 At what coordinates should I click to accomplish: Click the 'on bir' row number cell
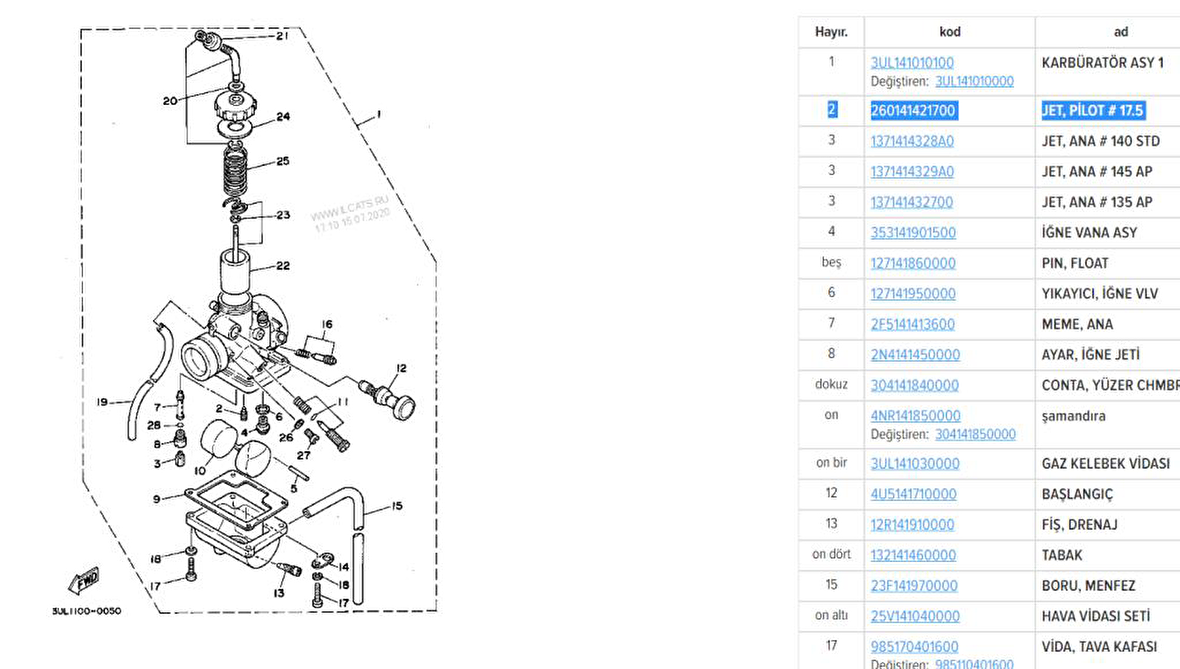(x=831, y=464)
